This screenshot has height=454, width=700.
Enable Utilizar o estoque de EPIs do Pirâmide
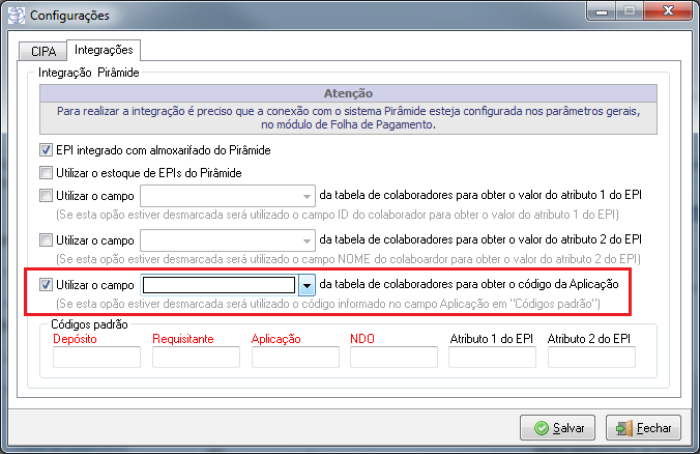(x=46, y=173)
